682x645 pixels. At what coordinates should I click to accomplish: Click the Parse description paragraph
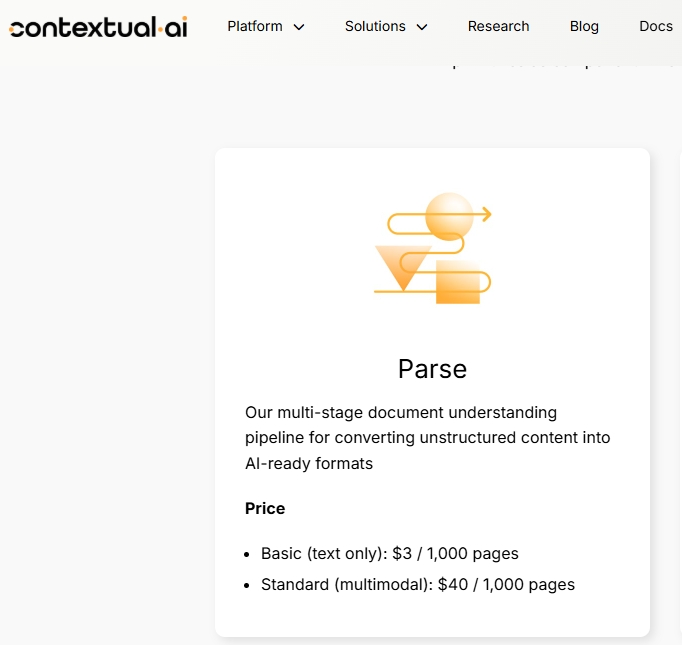coord(428,438)
